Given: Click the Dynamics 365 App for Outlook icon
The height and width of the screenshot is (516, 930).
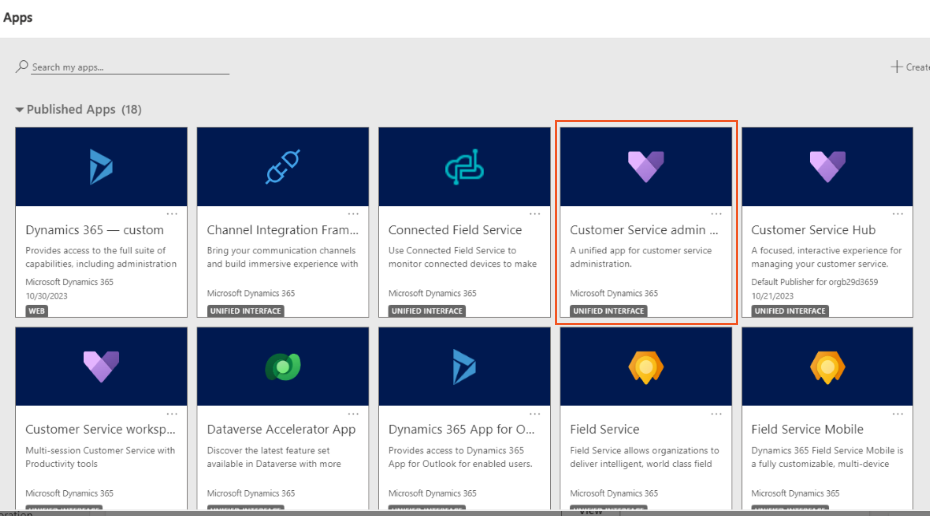Looking at the screenshot, I should click(464, 367).
